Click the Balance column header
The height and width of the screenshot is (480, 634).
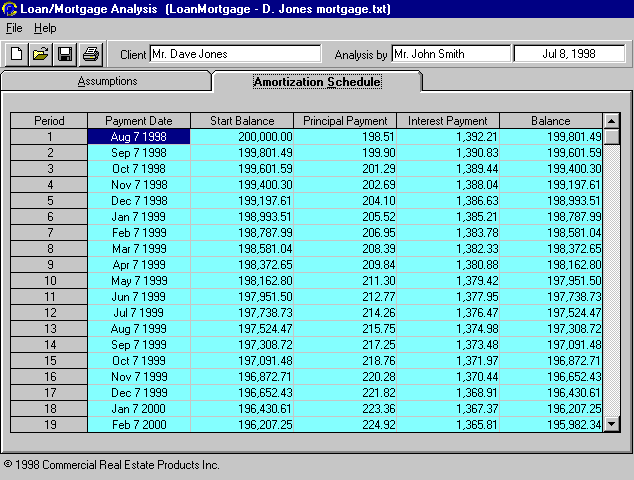[551, 121]
